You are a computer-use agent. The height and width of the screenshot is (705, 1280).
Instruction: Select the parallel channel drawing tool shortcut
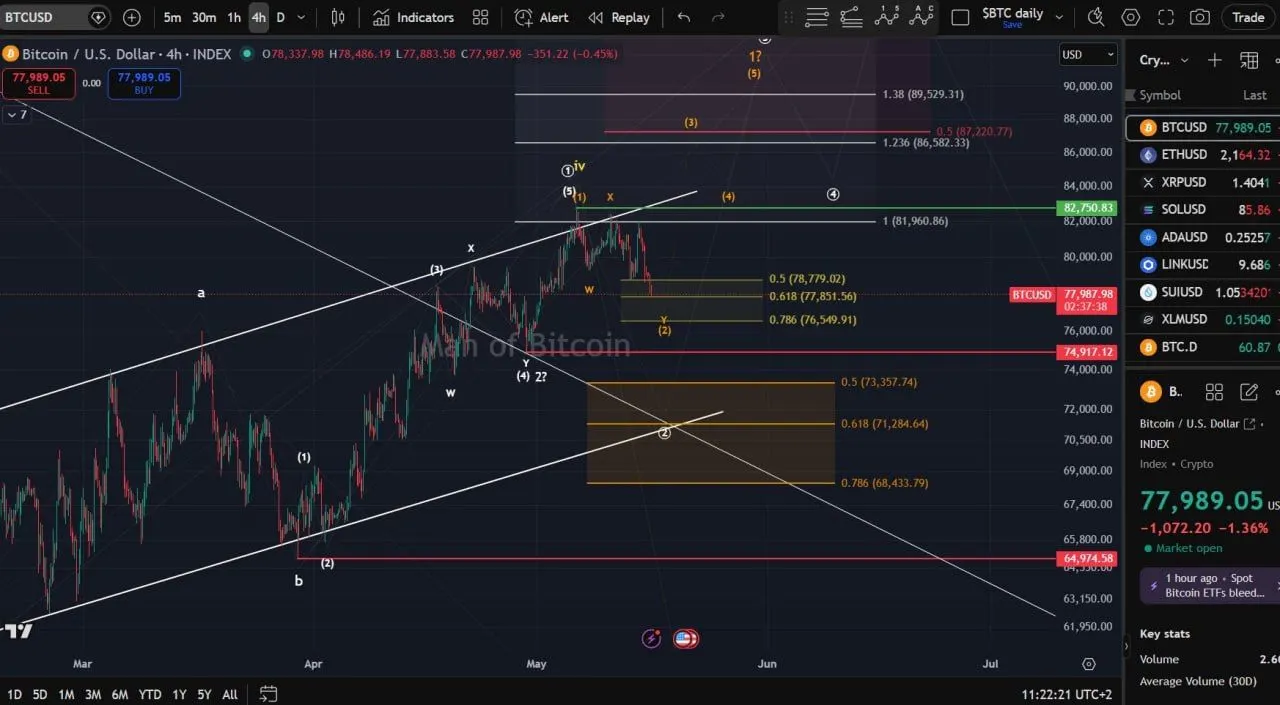coord(851,16)
